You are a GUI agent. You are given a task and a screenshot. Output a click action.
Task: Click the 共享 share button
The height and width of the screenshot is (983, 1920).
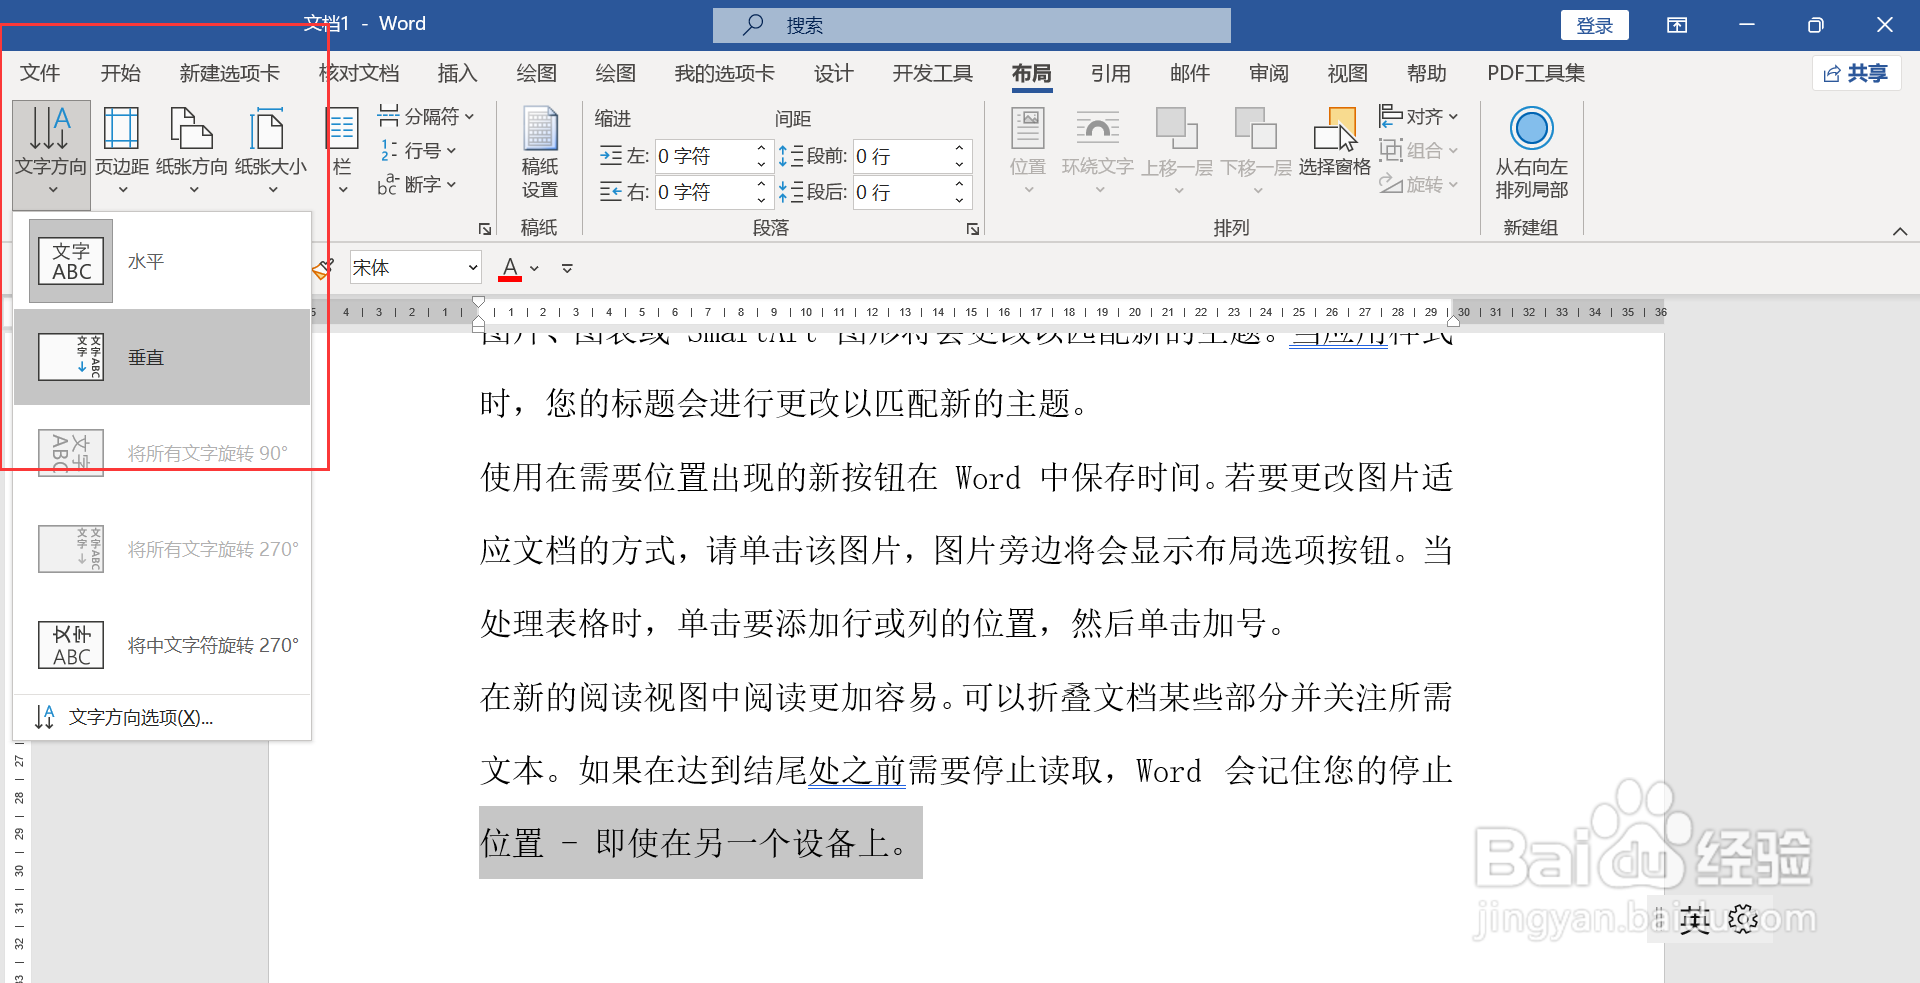click(1856, 73)
